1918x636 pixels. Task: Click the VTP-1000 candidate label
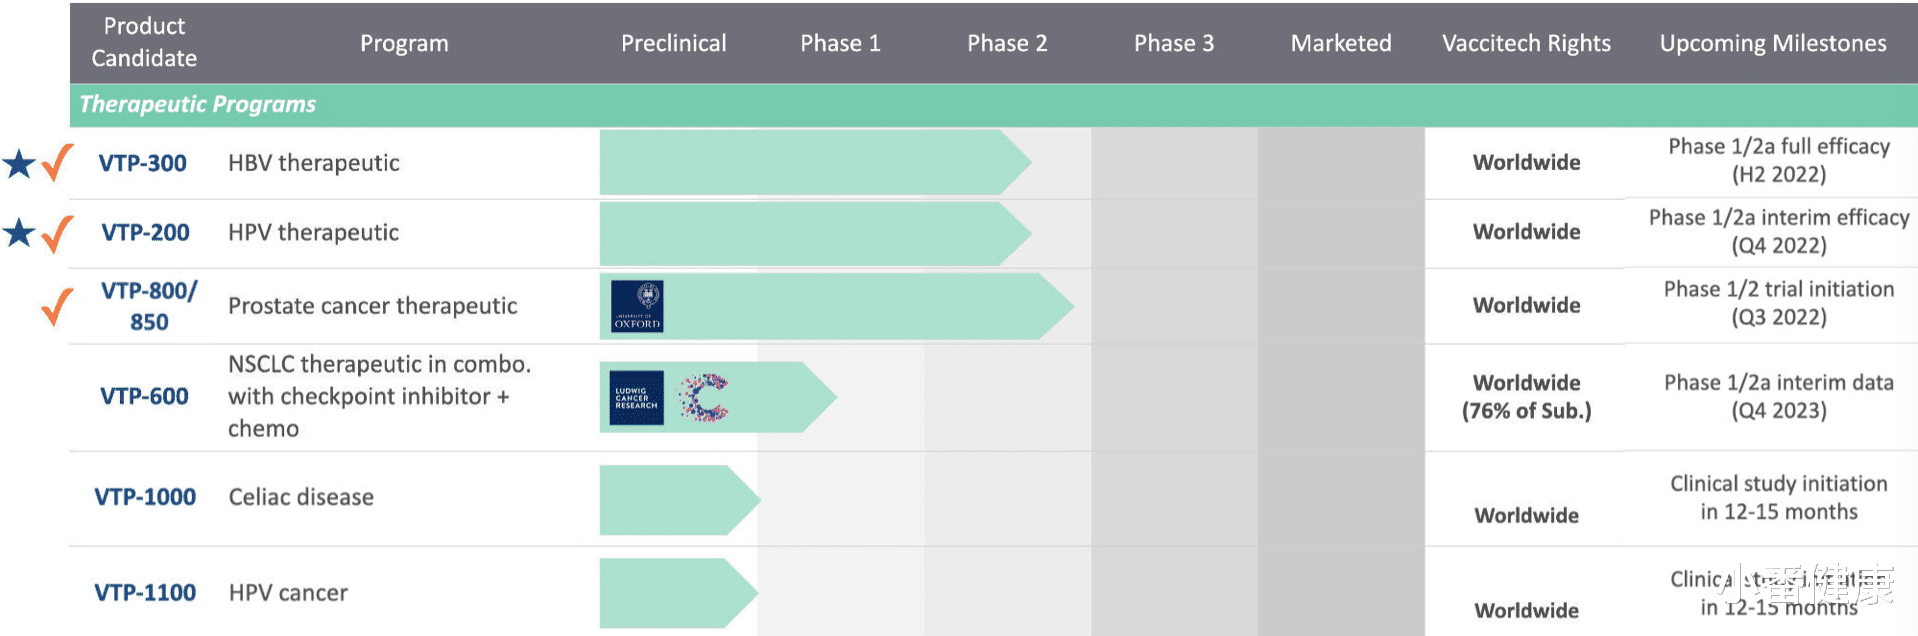[145, 497]
